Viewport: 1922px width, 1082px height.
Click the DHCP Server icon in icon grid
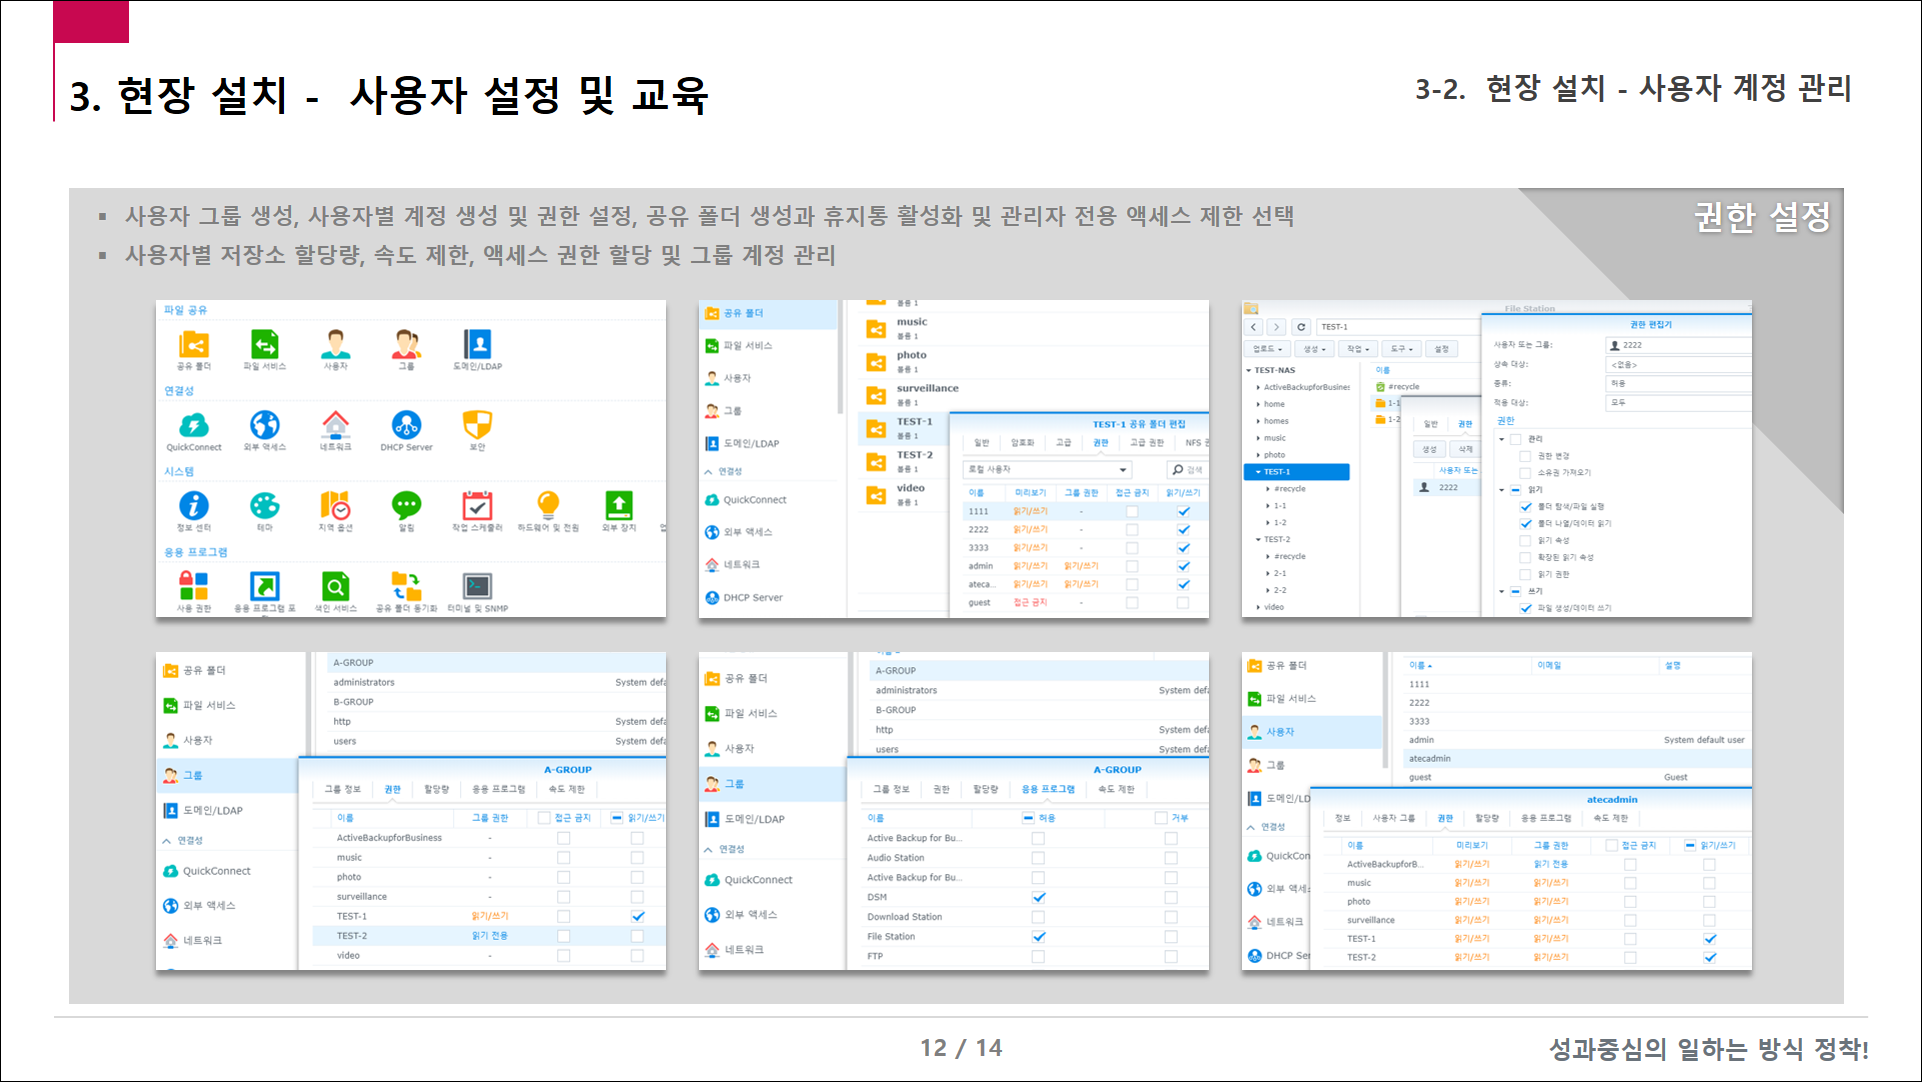pos(406,426)
